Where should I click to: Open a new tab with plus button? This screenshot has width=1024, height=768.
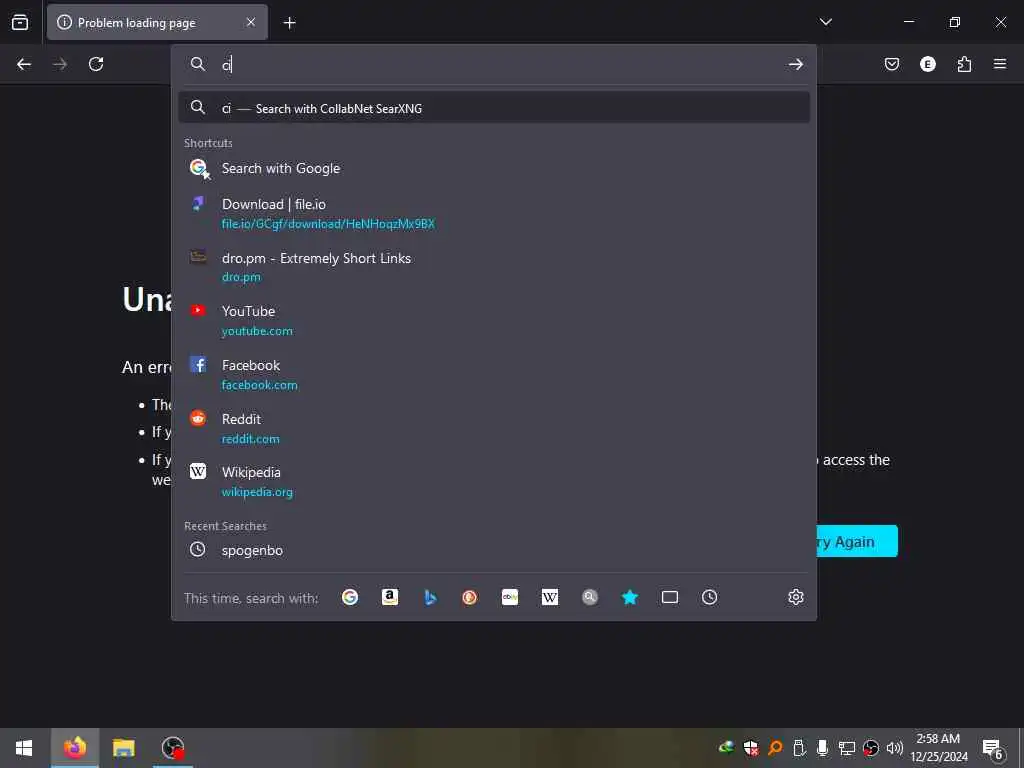289,23
